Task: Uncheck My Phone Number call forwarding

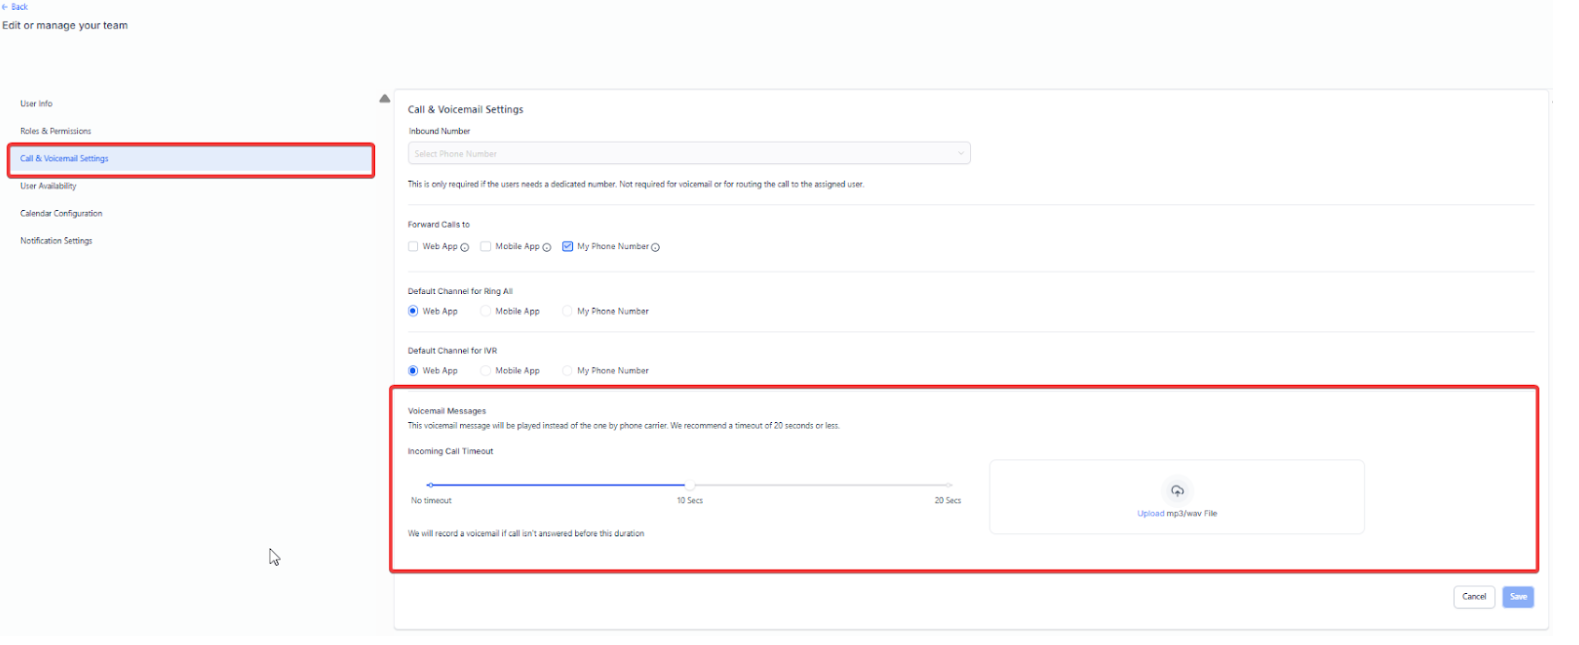Action: coord(568,246)
